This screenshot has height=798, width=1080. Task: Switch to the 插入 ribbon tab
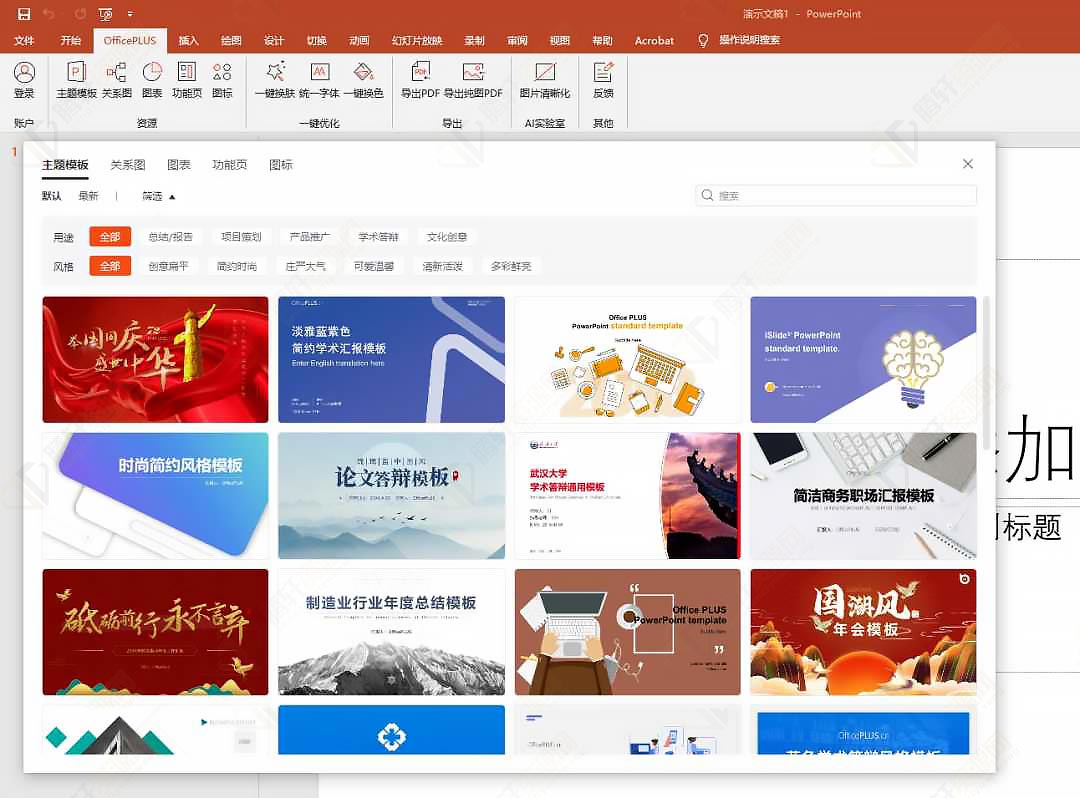(190, 41)
